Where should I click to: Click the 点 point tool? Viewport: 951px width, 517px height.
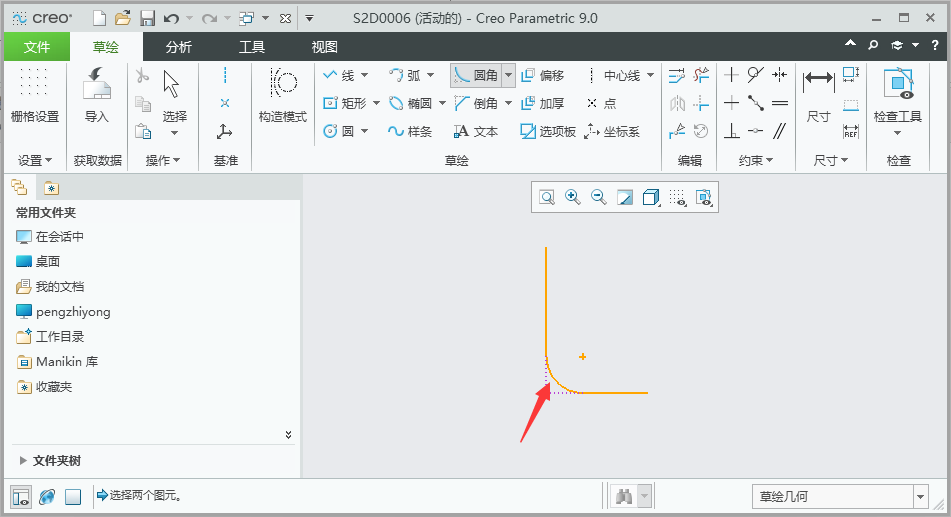coord(601,103)
